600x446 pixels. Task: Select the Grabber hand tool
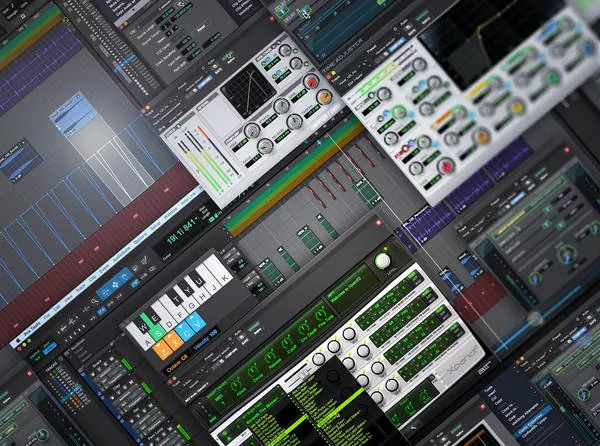[x=125, y=276]
